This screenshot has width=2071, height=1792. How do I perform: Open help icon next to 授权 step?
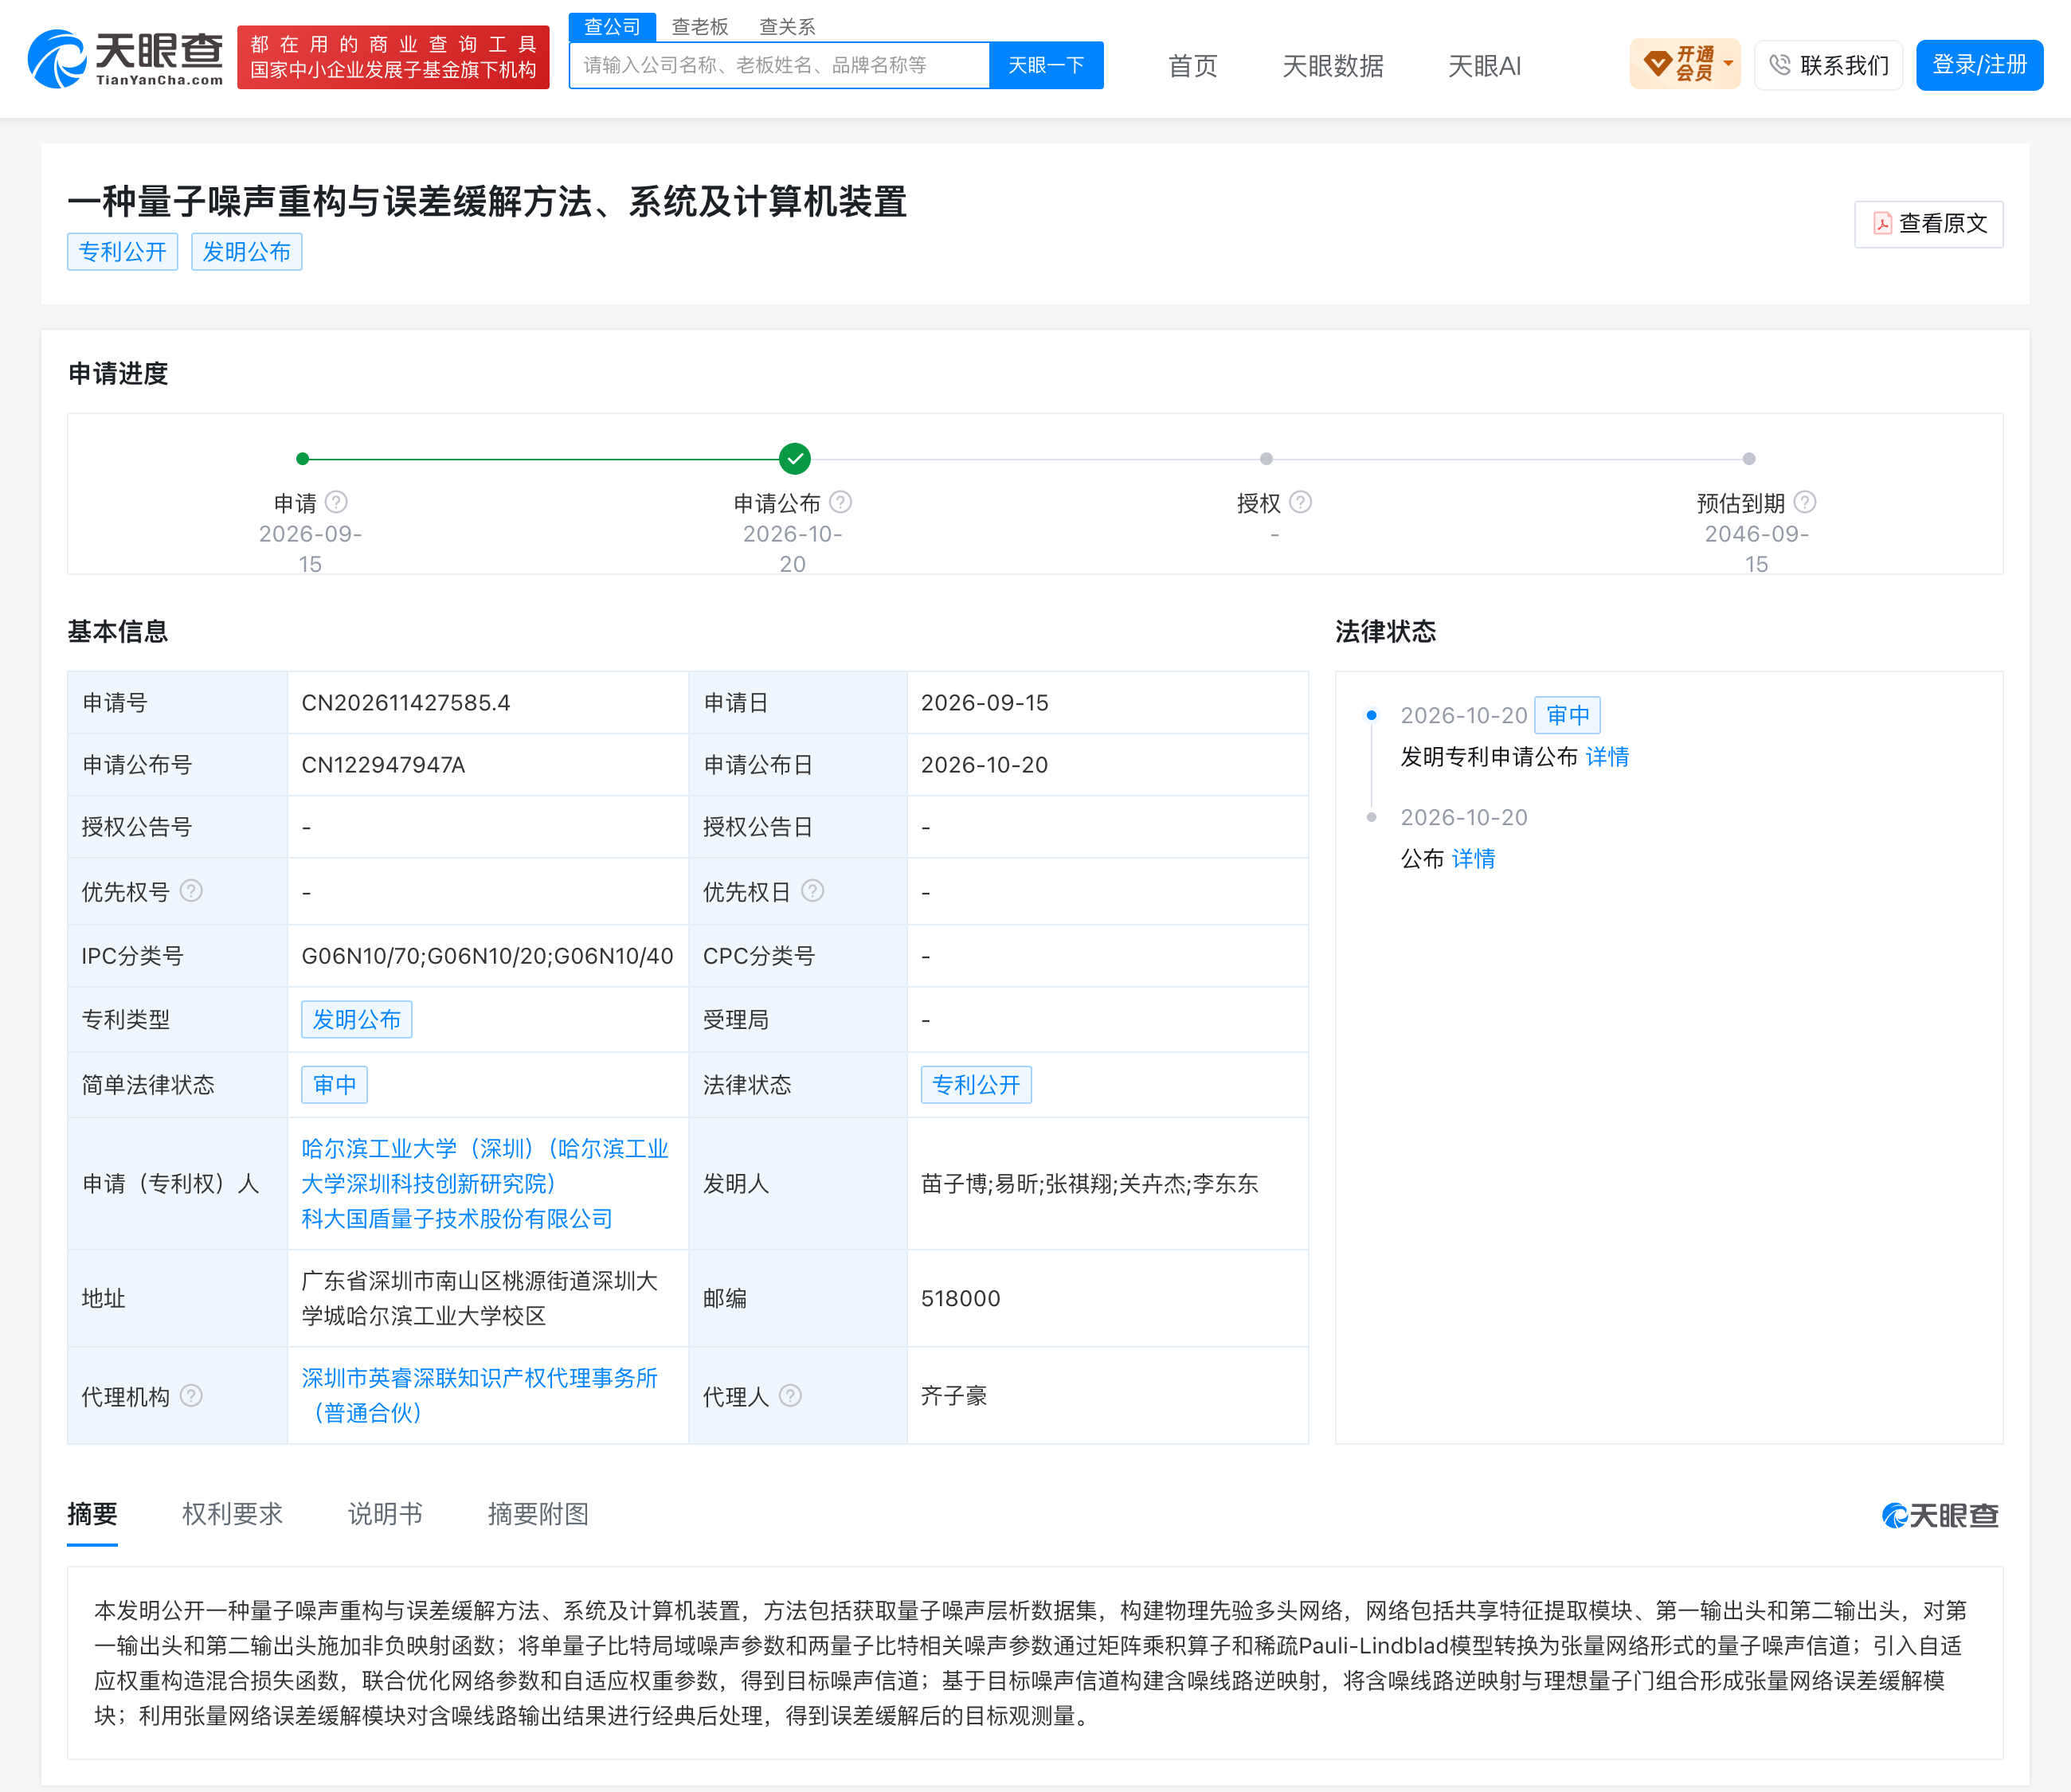(1300, 502)
